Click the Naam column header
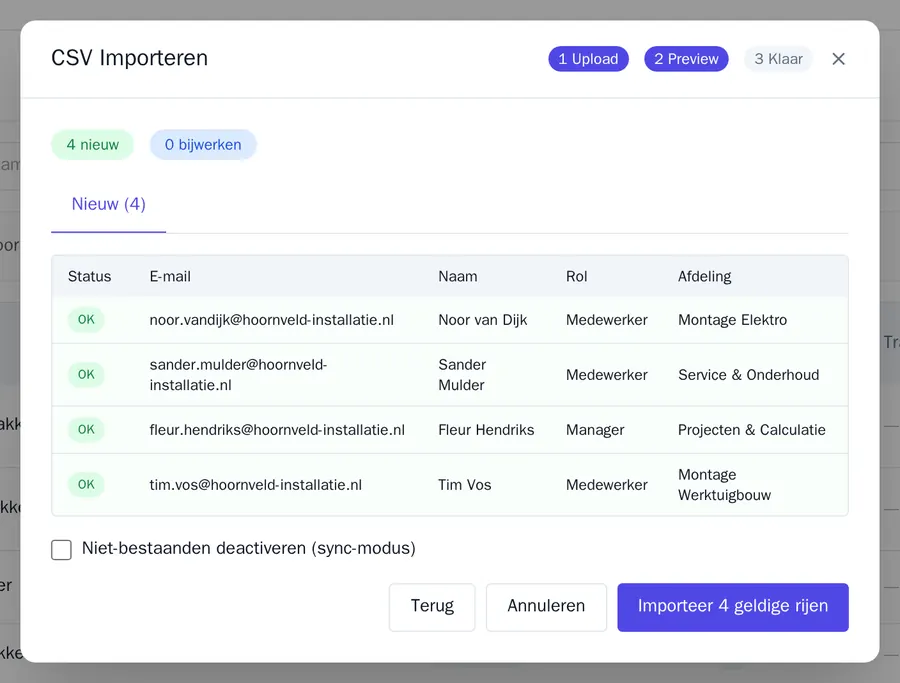900x683 pixels. coord(457,277)
